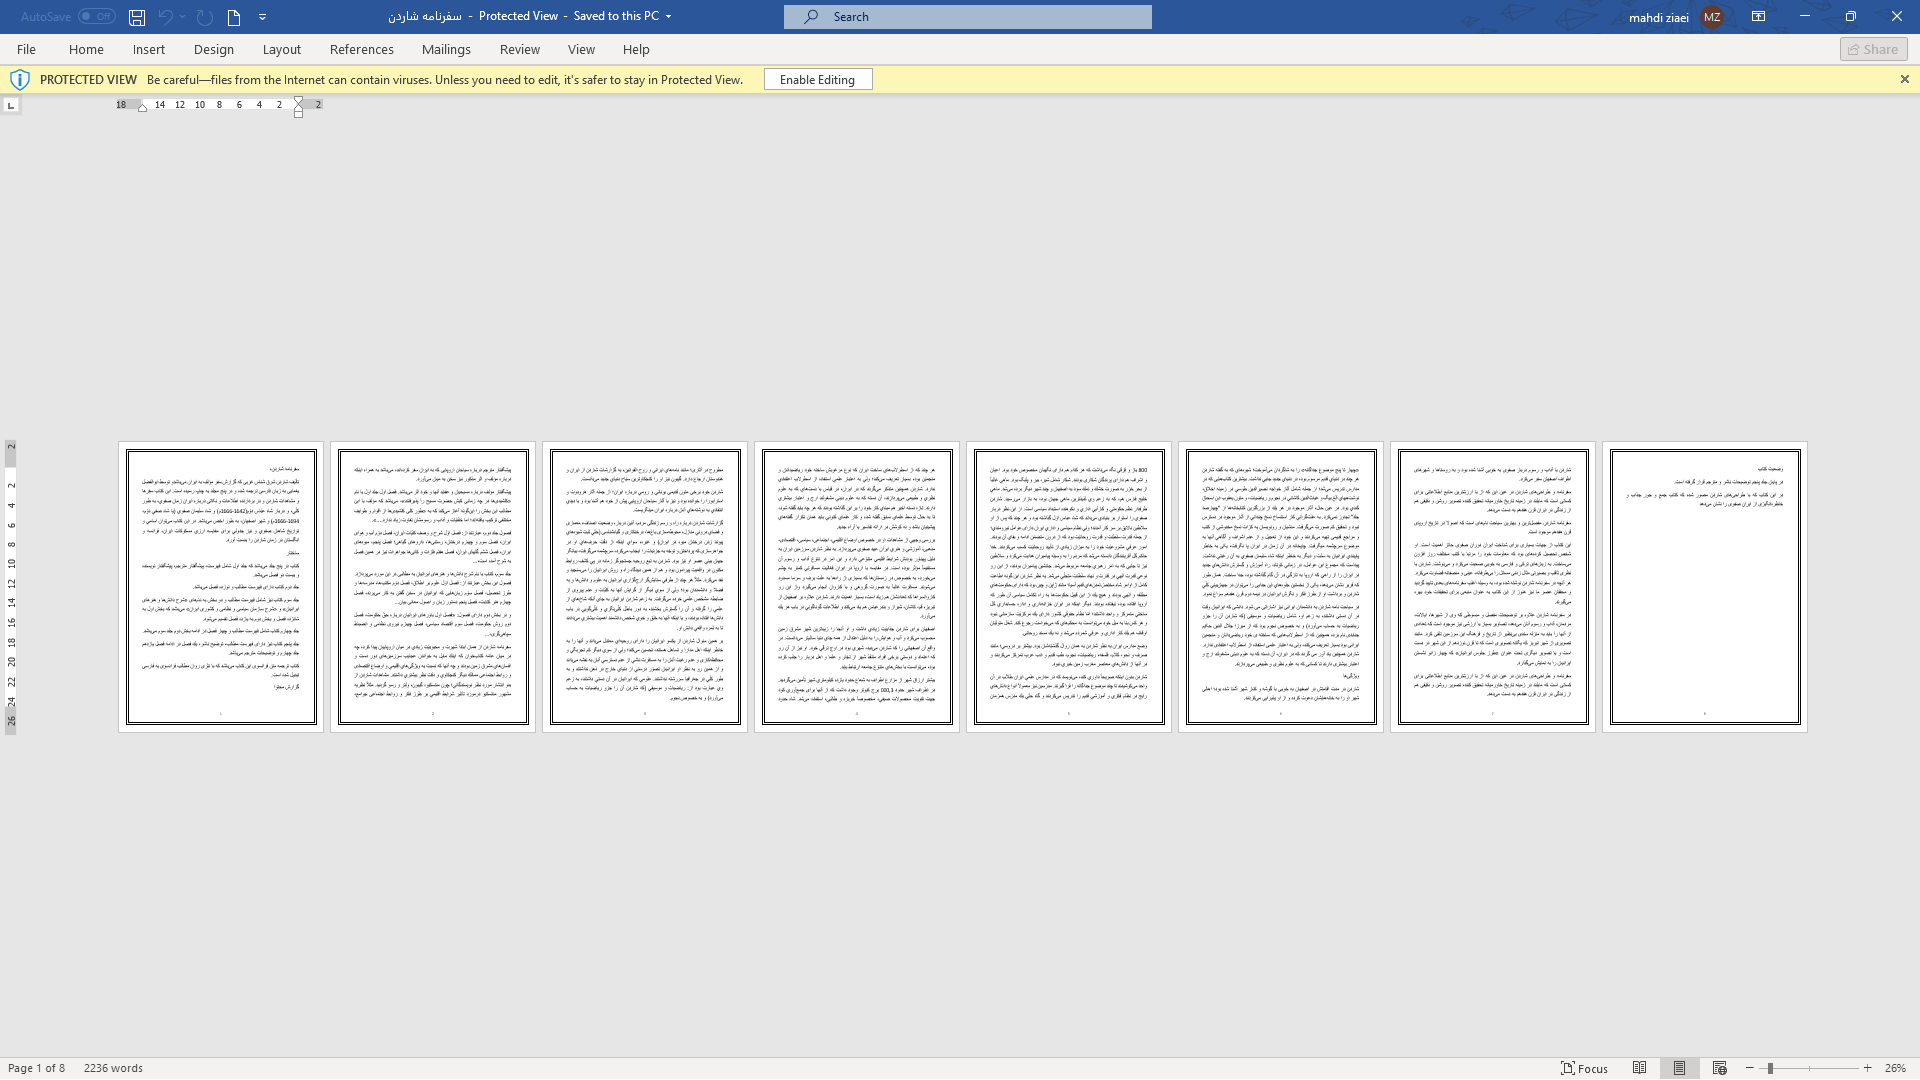
Task: Open the 26% zoom level dialog
Action: pos(1895,1068)
